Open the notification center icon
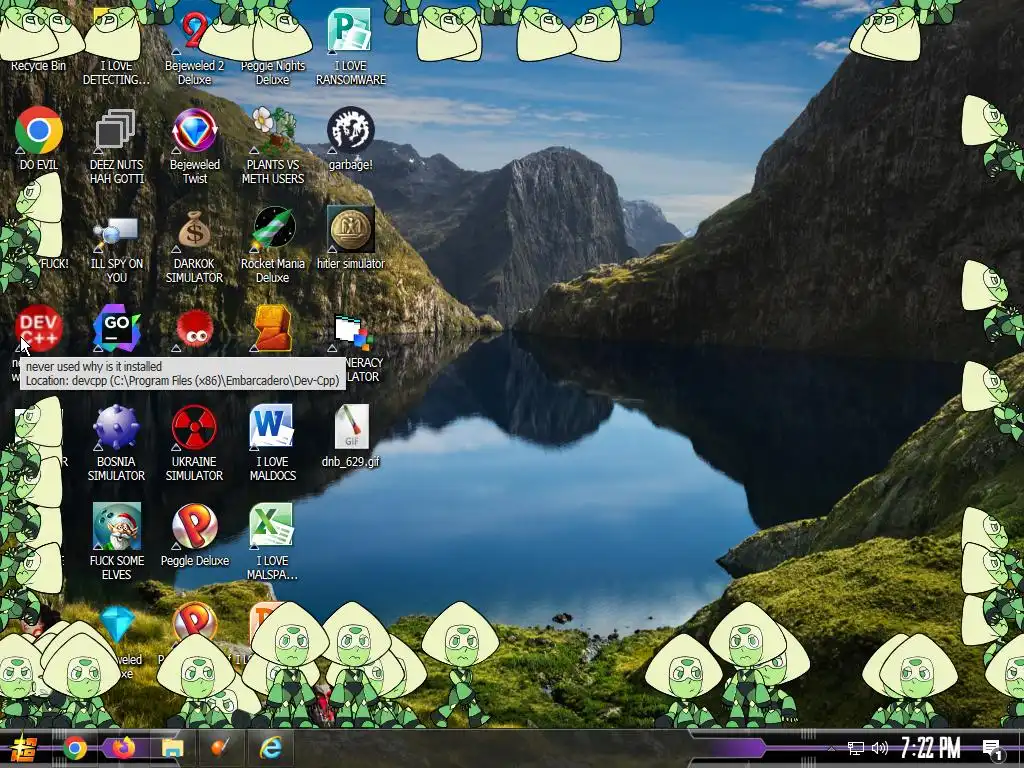 coord(993,750)
